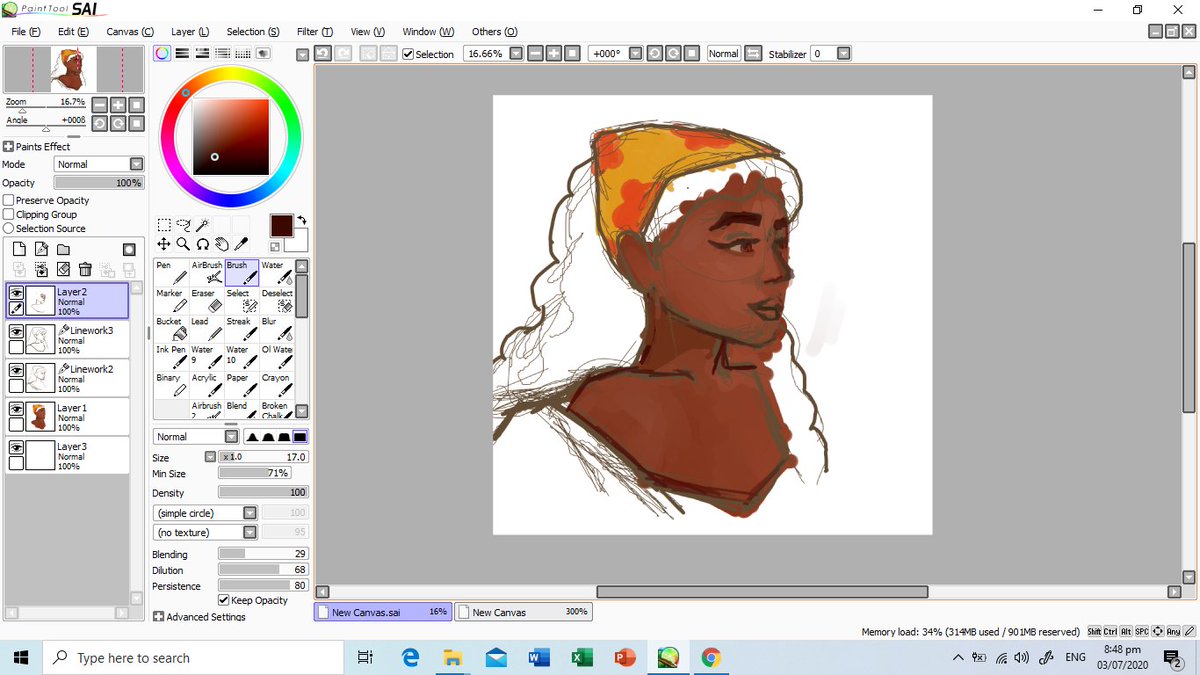
Task: Open the foreground dark brown color swatch
Action: click(x=281, y=225)
